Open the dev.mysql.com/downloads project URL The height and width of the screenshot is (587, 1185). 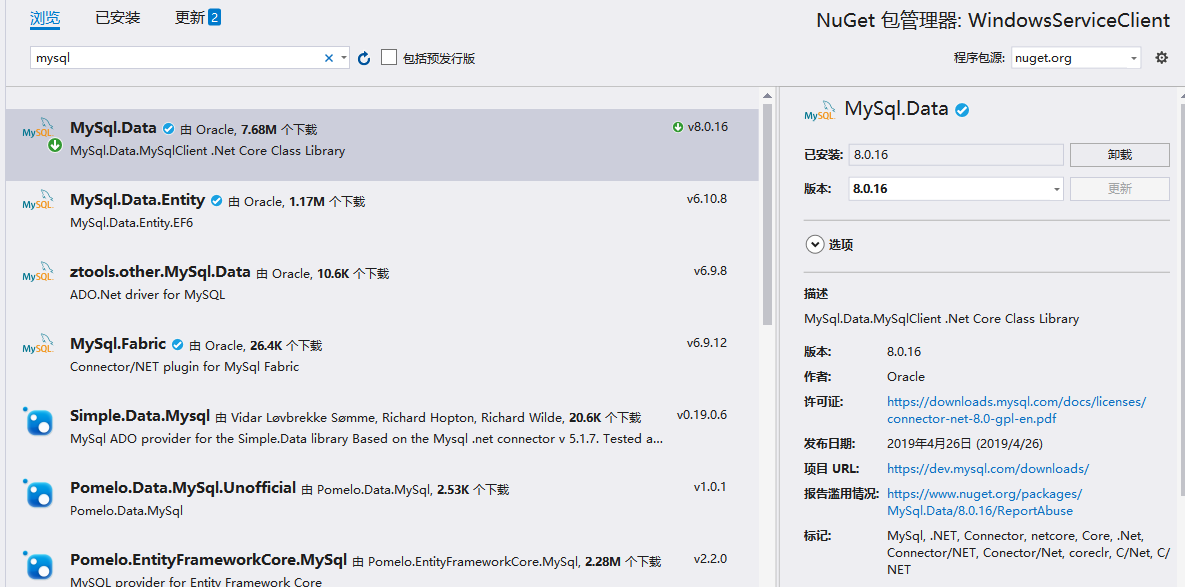(988, 468)
